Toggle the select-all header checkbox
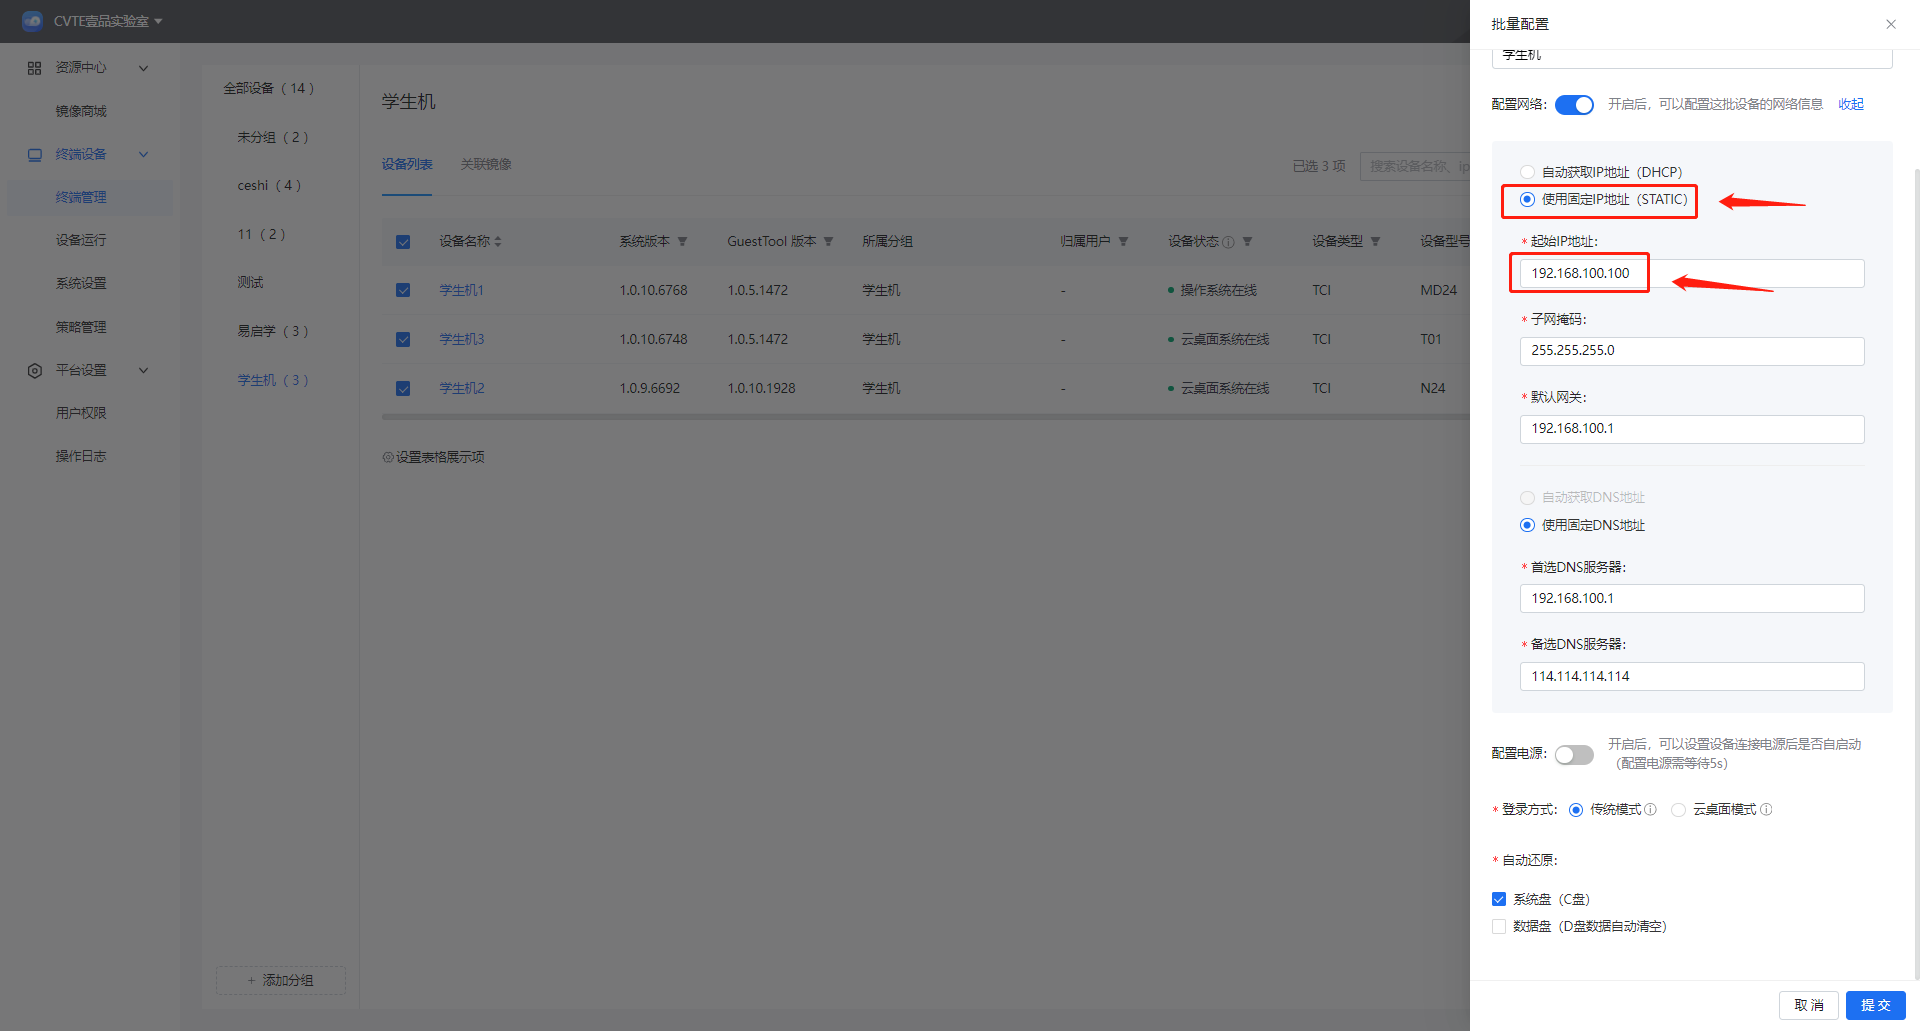Viewport: 1920px width, 1031px height. pos(403,242)
